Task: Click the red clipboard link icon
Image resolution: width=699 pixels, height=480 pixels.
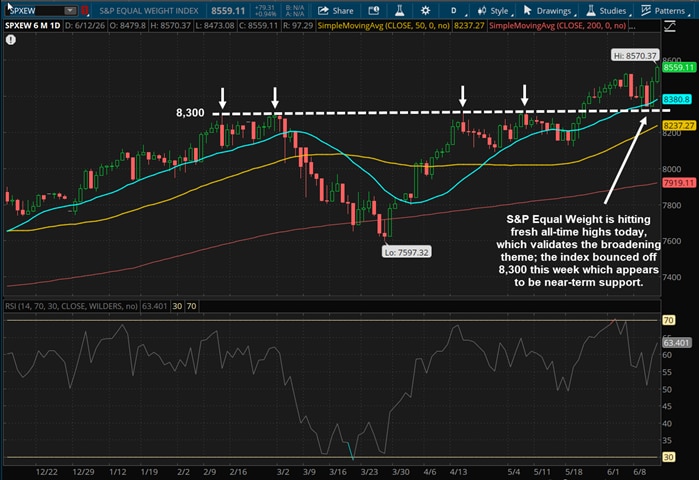Action: tap(85, 11)
